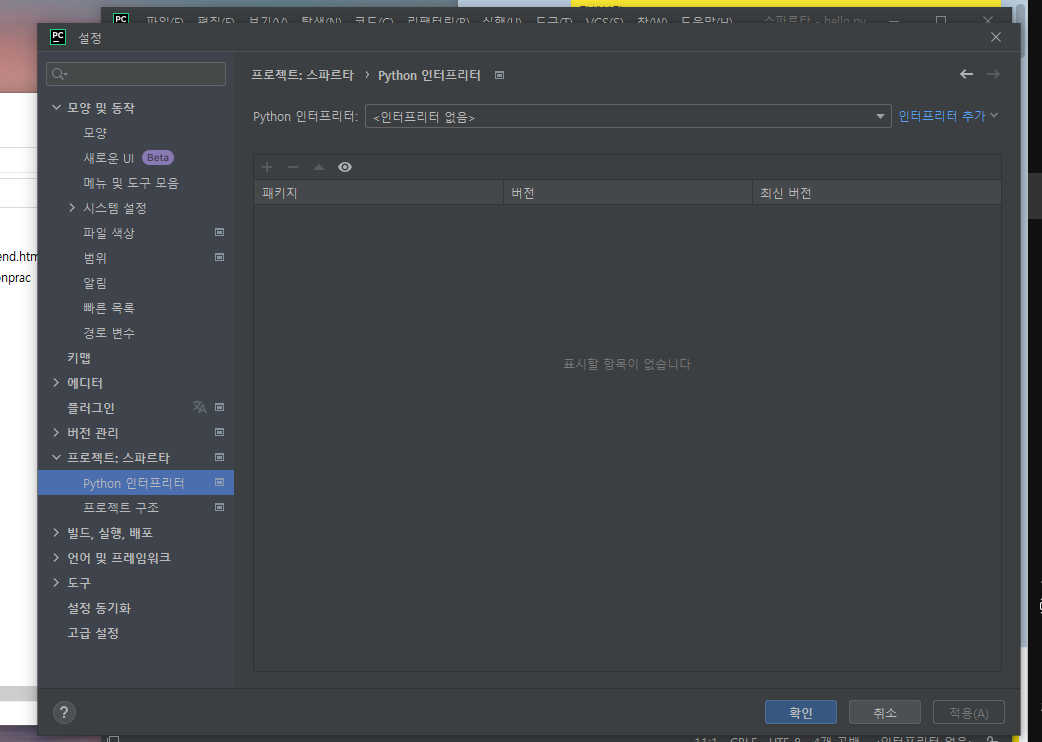This screenshot has height=742, width=1042.
Task: Expand the 언어 및 프레임워크 section
Action: (56, 557)
